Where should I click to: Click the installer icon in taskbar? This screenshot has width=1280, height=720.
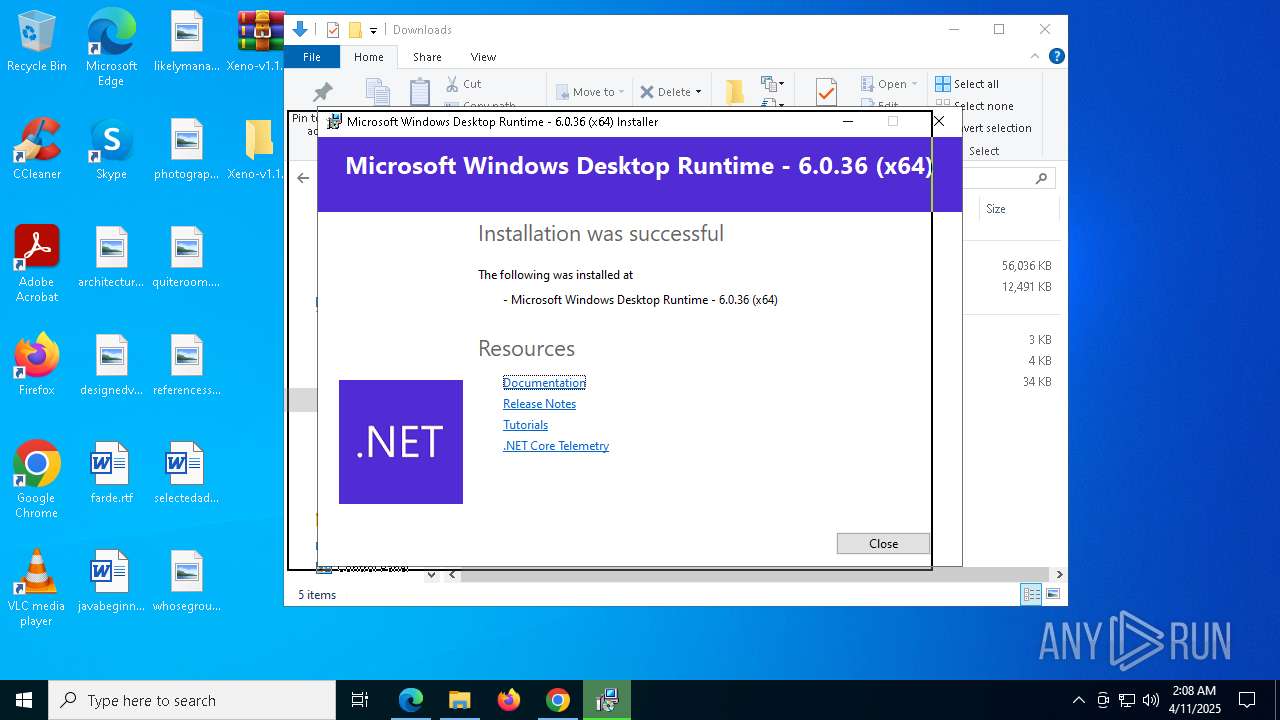(607, 700)
